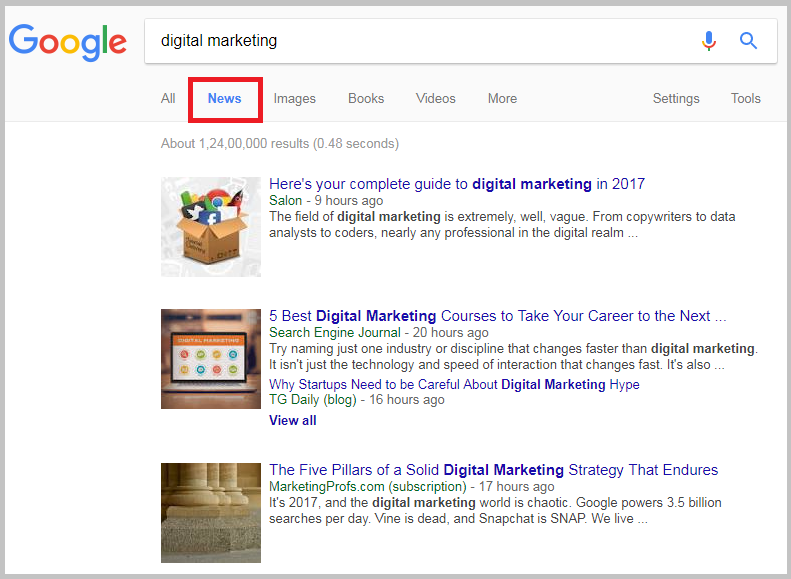Click the Google logo
The height and width of the screenshot is (579, 791).
tap(68, 42)
